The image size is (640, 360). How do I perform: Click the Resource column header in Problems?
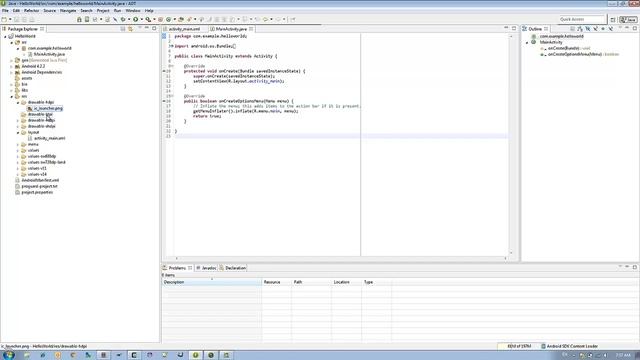click(x=276, y=282)
